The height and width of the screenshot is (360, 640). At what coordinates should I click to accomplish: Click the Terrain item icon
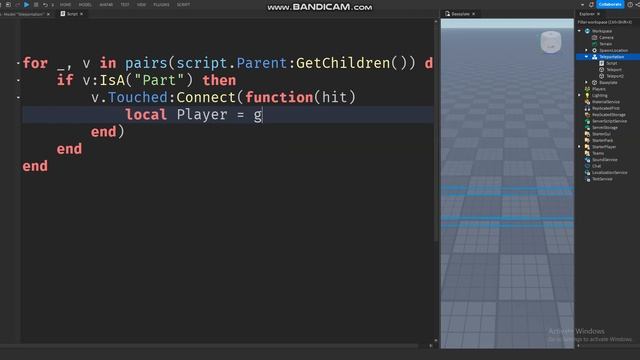[x=594, y=44]
